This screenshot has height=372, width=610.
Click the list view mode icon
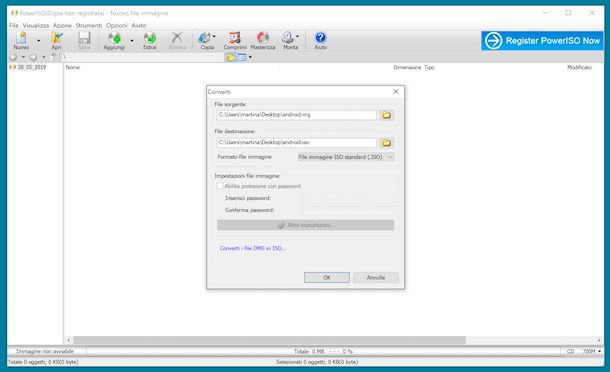[x=242, y=58]
